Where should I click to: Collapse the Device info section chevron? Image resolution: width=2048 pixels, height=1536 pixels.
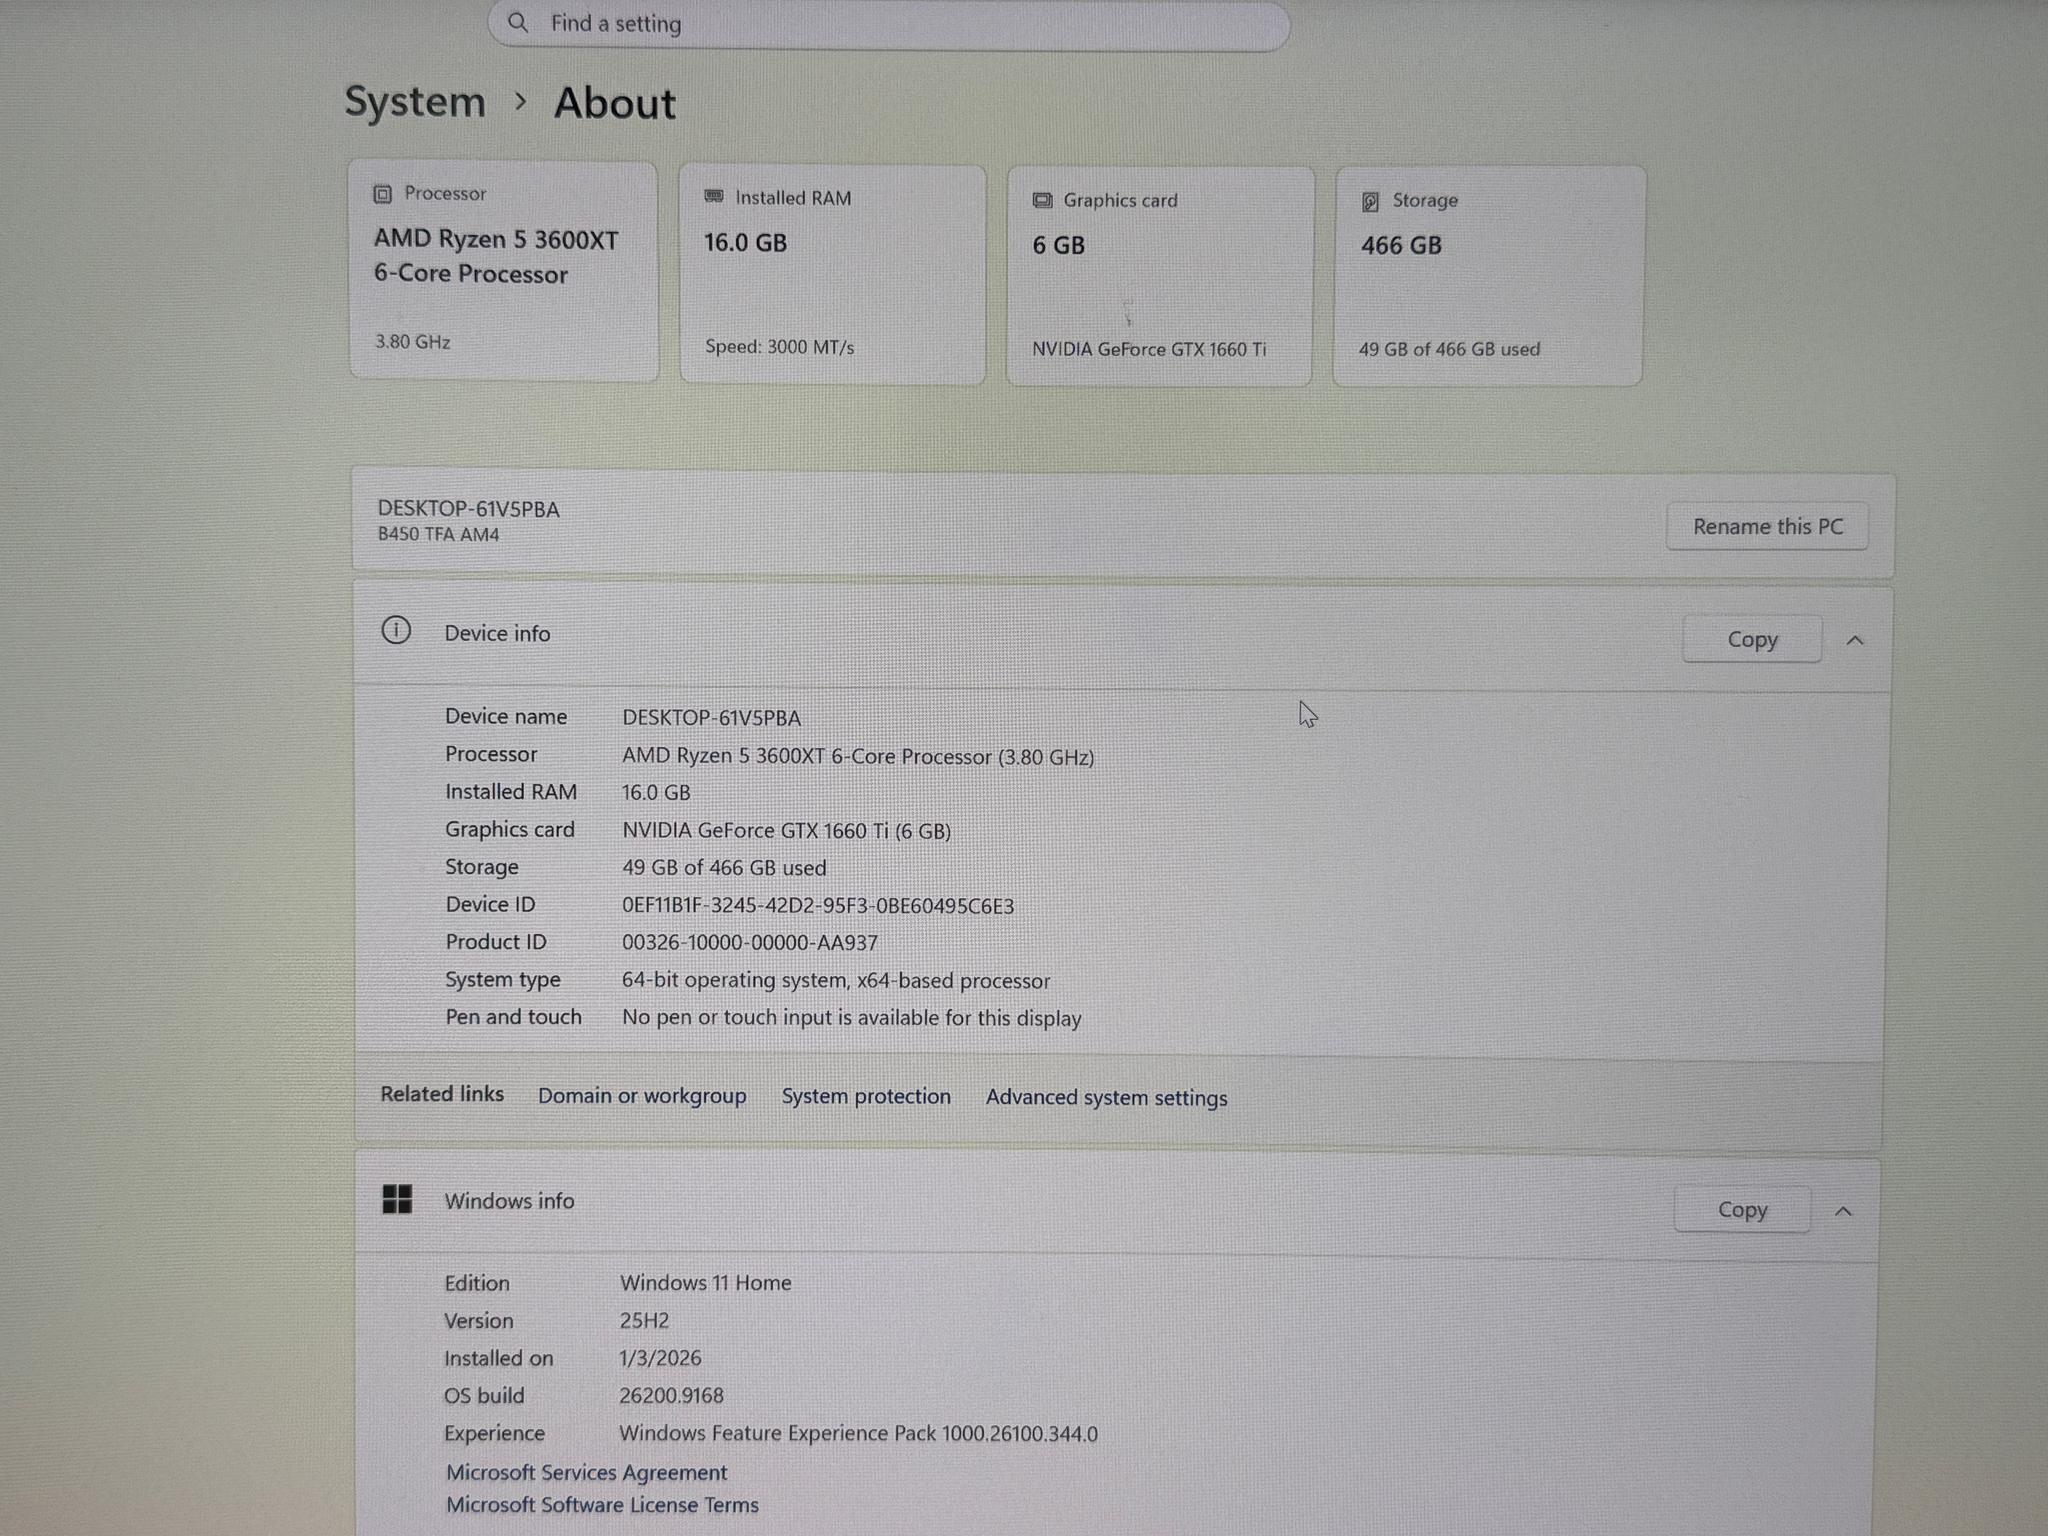click(x=1855, y=640)
